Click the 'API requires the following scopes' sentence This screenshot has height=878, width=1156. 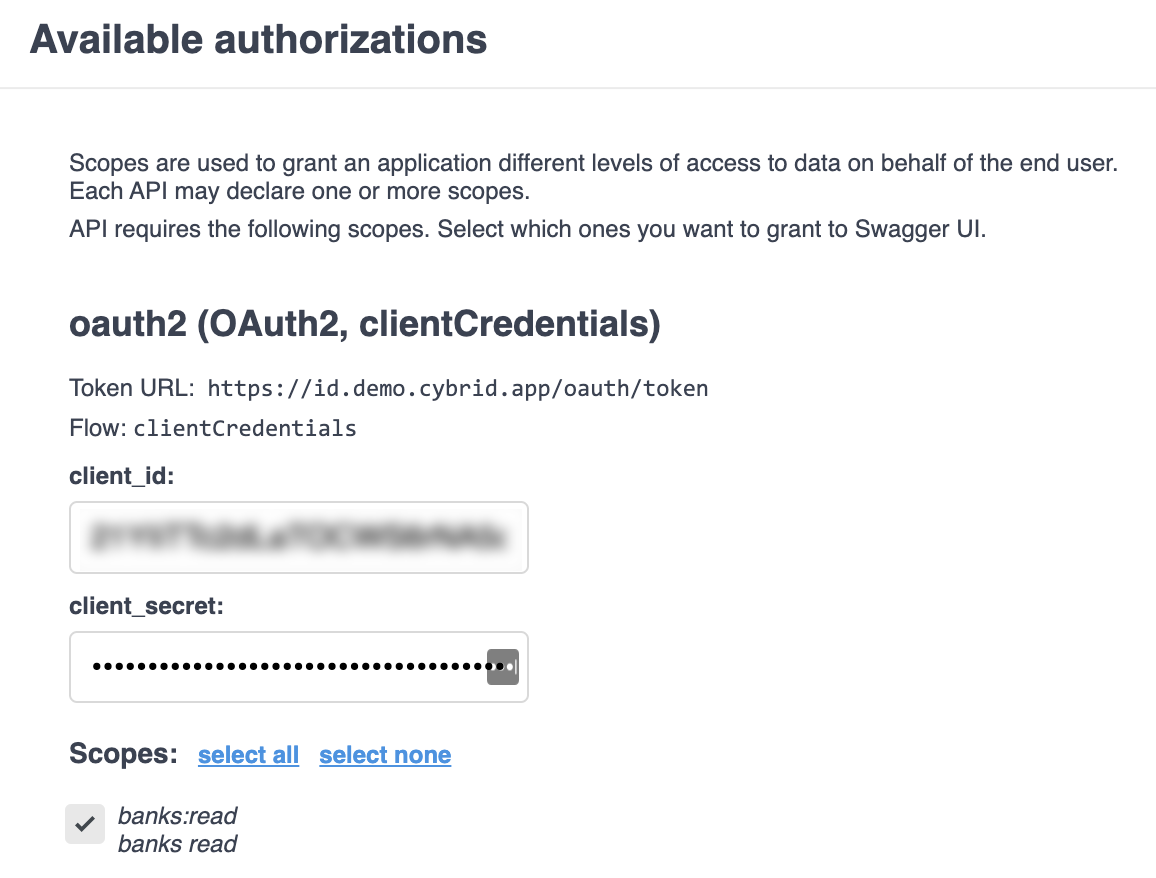point(527,229)
